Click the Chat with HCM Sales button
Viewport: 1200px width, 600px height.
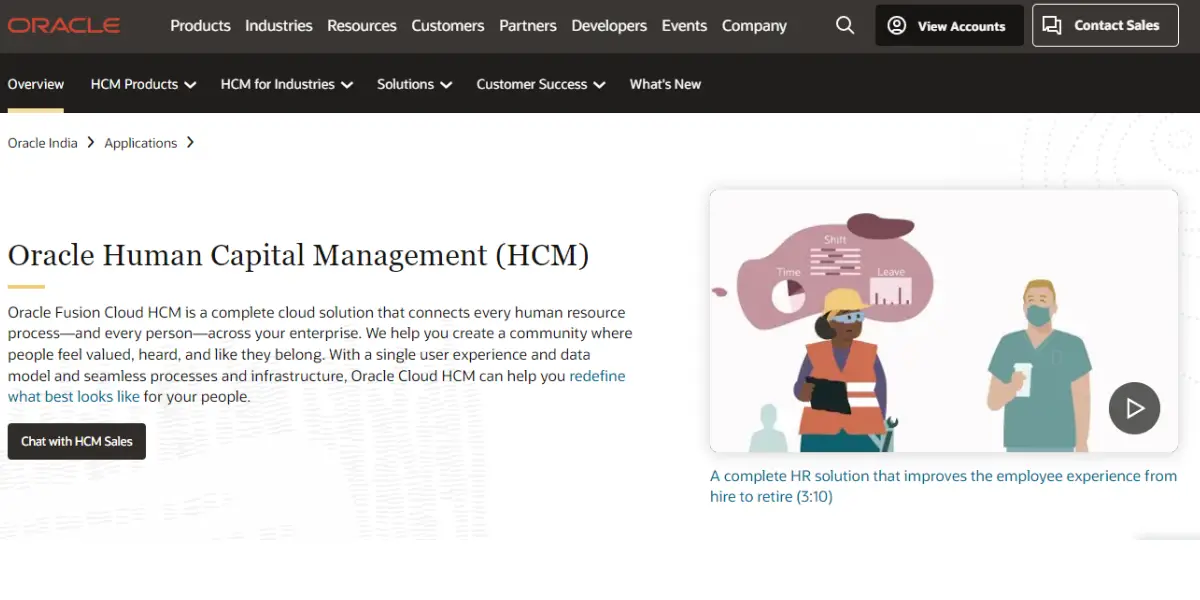pos(77,441)
